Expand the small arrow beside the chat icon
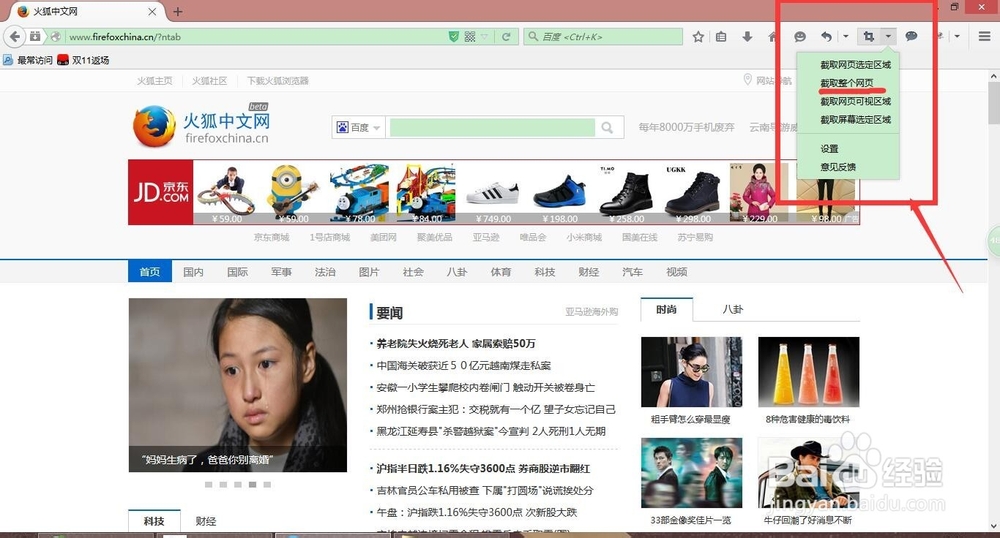 click(957, 36)
